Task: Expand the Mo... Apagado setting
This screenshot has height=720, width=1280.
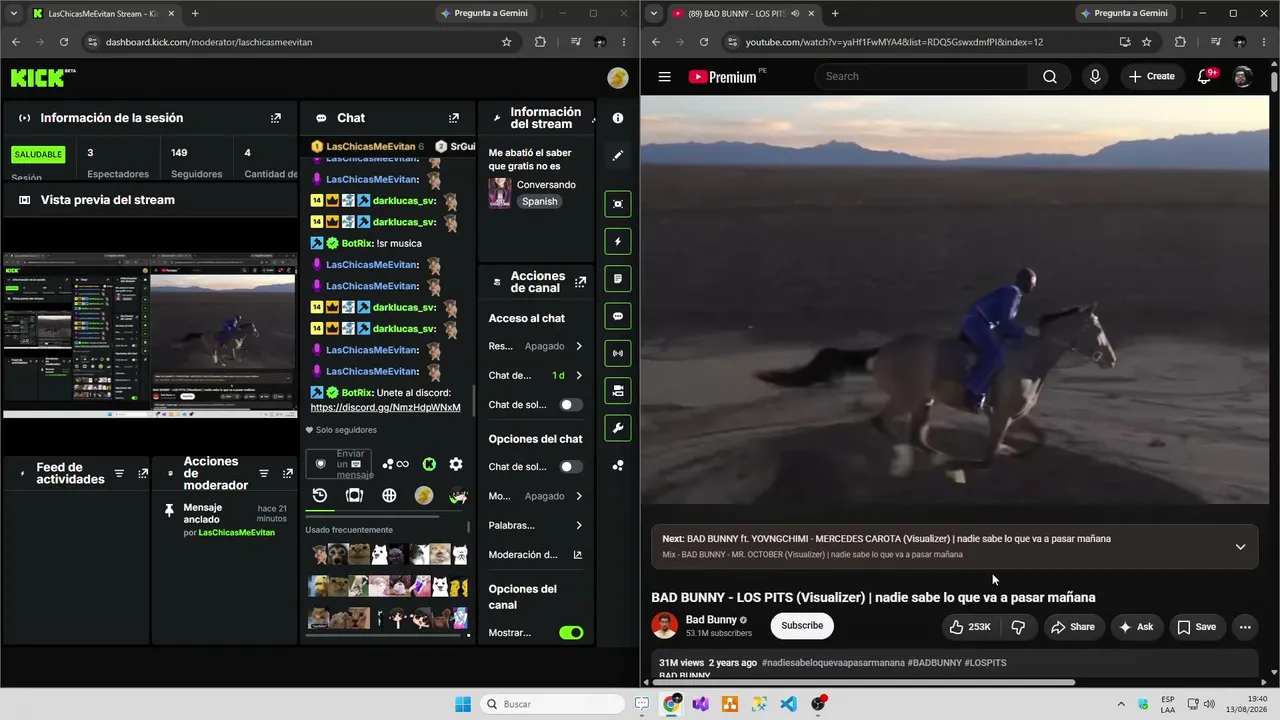Action: click(x=536, y=496)
